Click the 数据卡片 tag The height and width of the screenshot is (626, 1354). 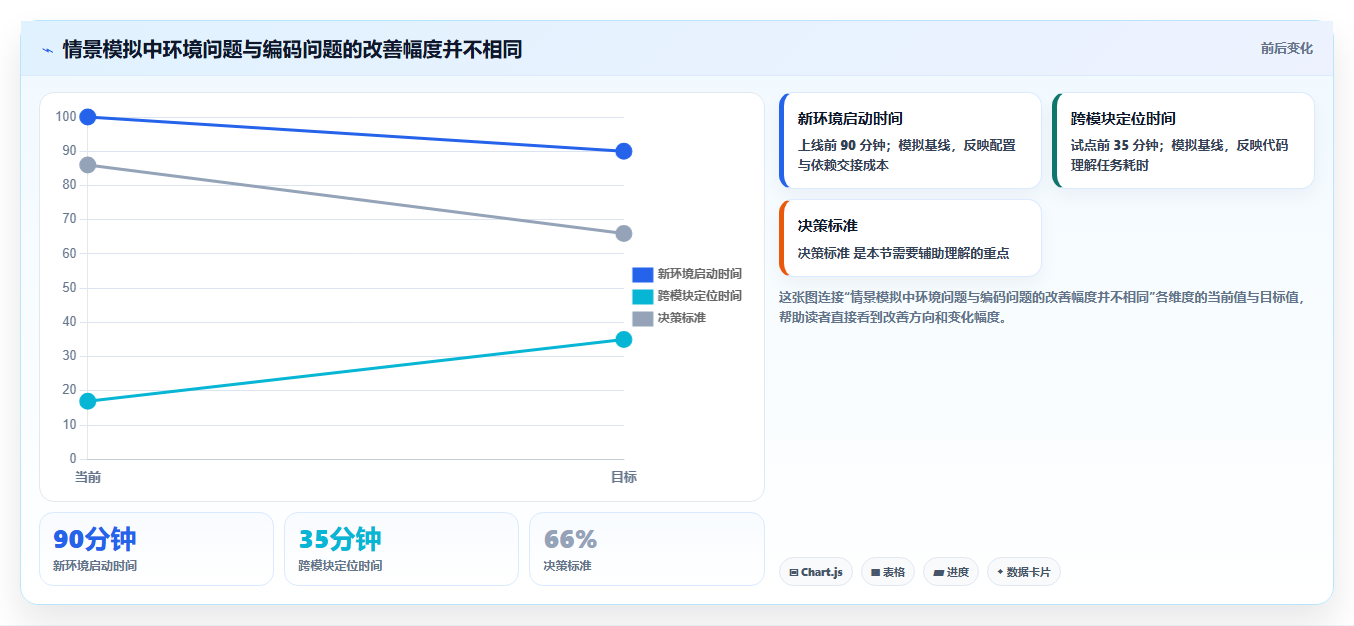[x=1024, y=572]
